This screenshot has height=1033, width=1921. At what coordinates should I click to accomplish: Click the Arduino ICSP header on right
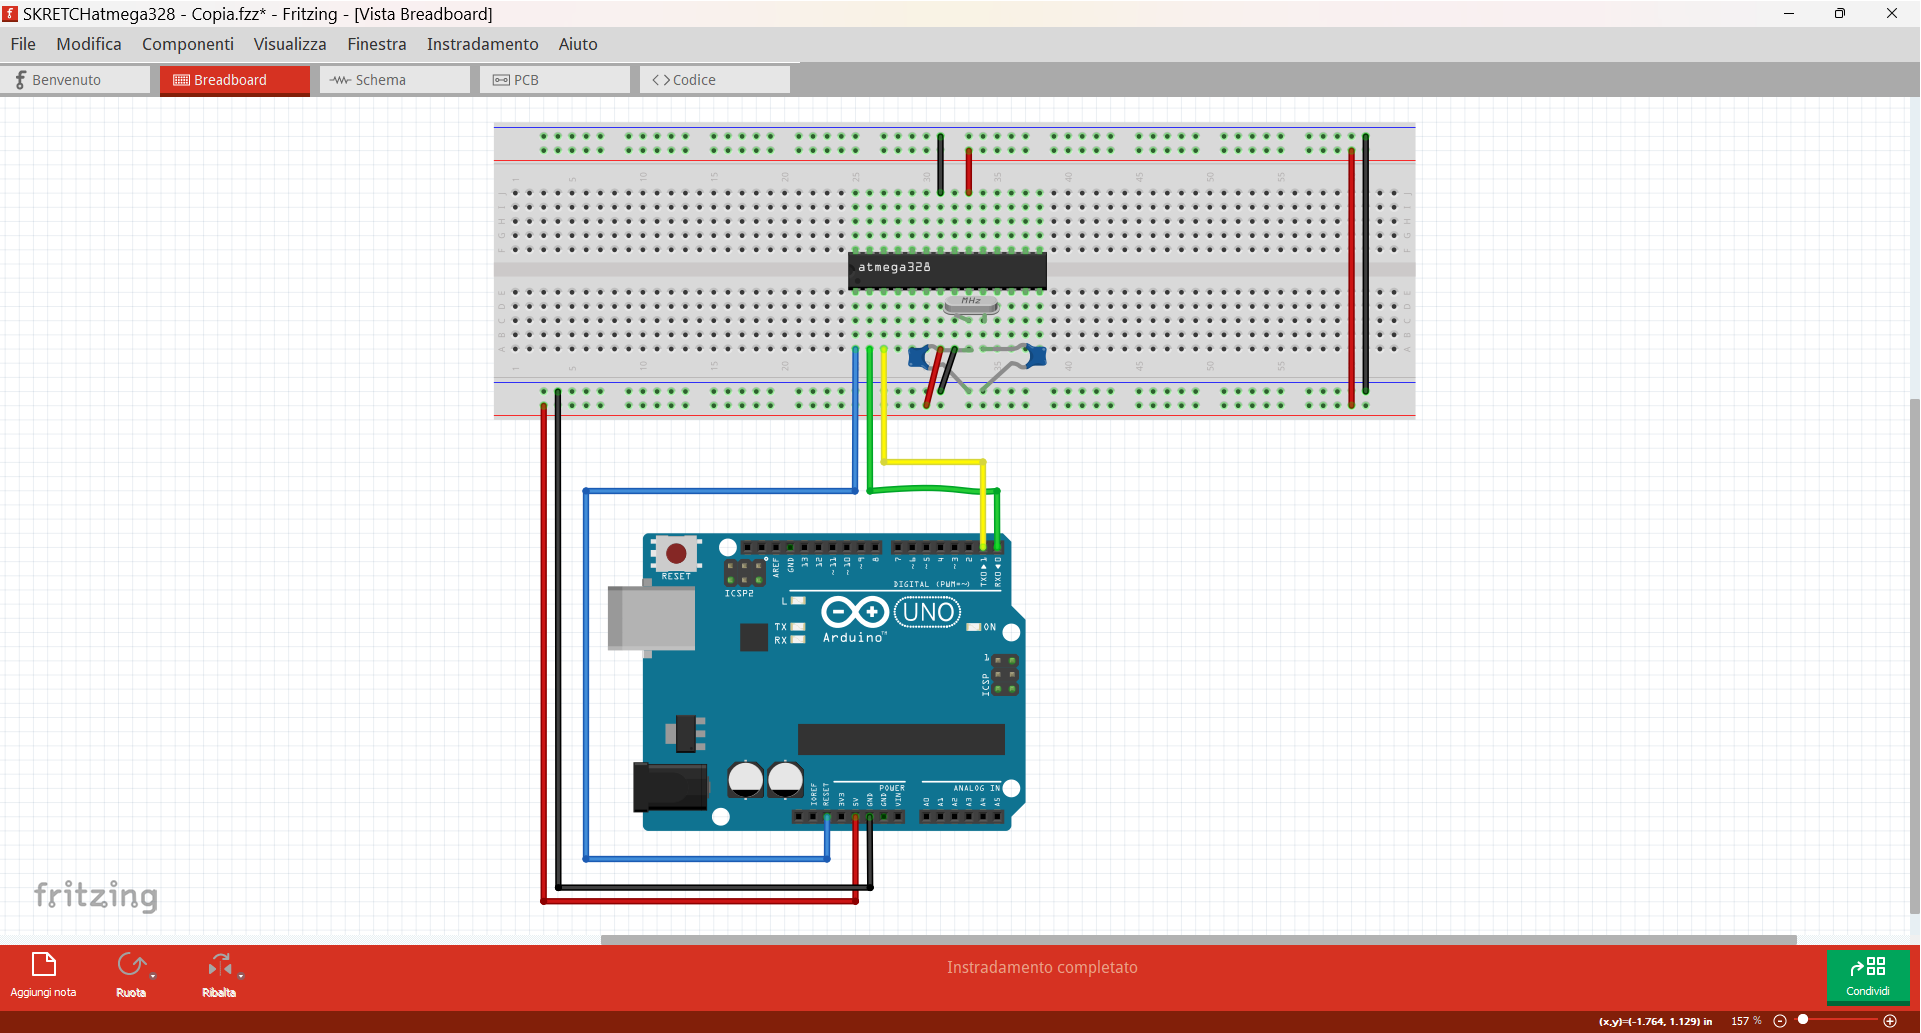(1005, 676)
